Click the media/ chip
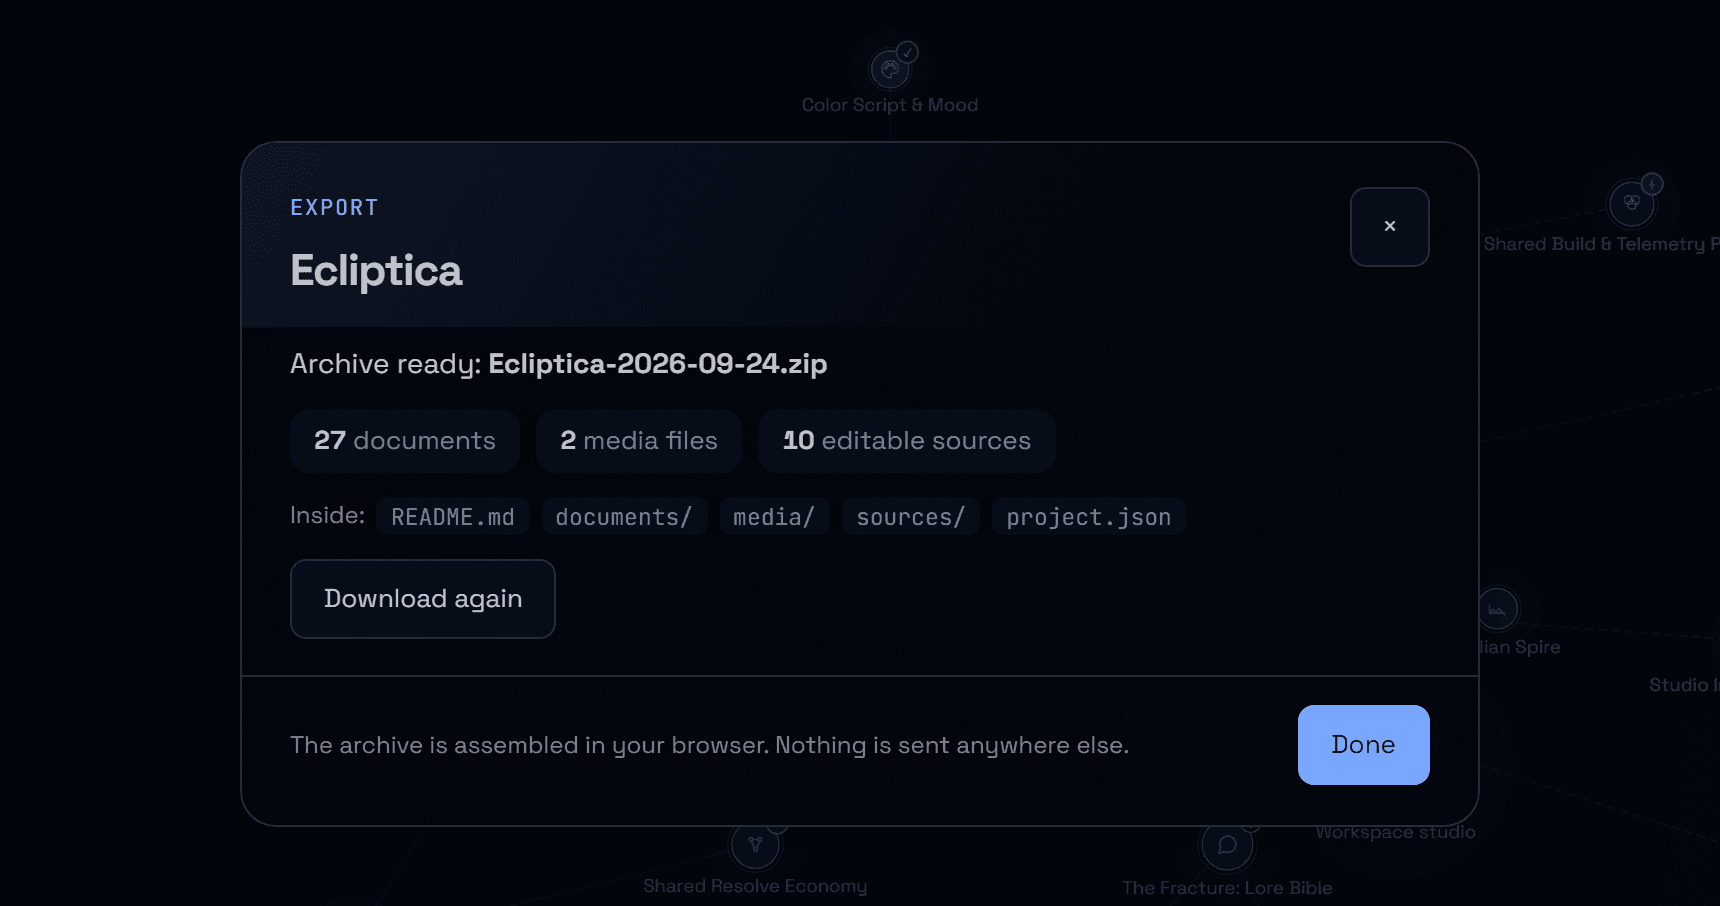Screen dimensions: 1720x906 (774, 517)
